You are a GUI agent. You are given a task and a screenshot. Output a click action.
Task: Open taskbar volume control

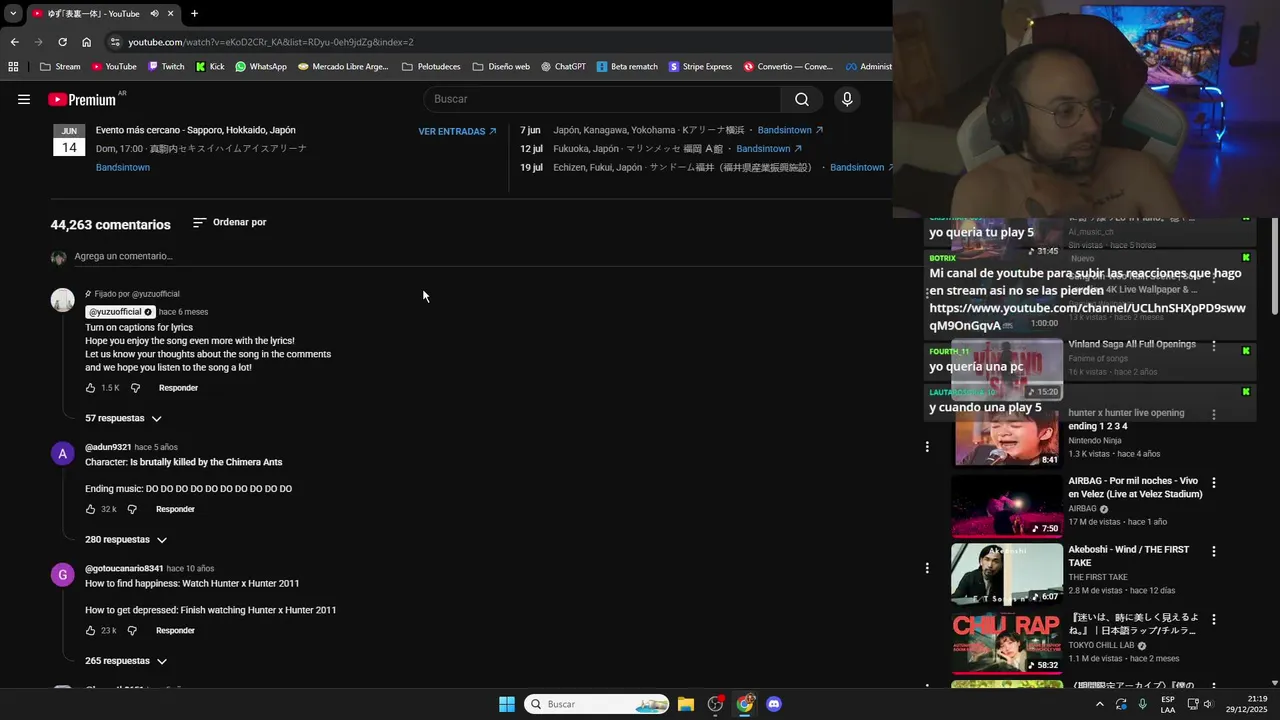coord(1208,704)
